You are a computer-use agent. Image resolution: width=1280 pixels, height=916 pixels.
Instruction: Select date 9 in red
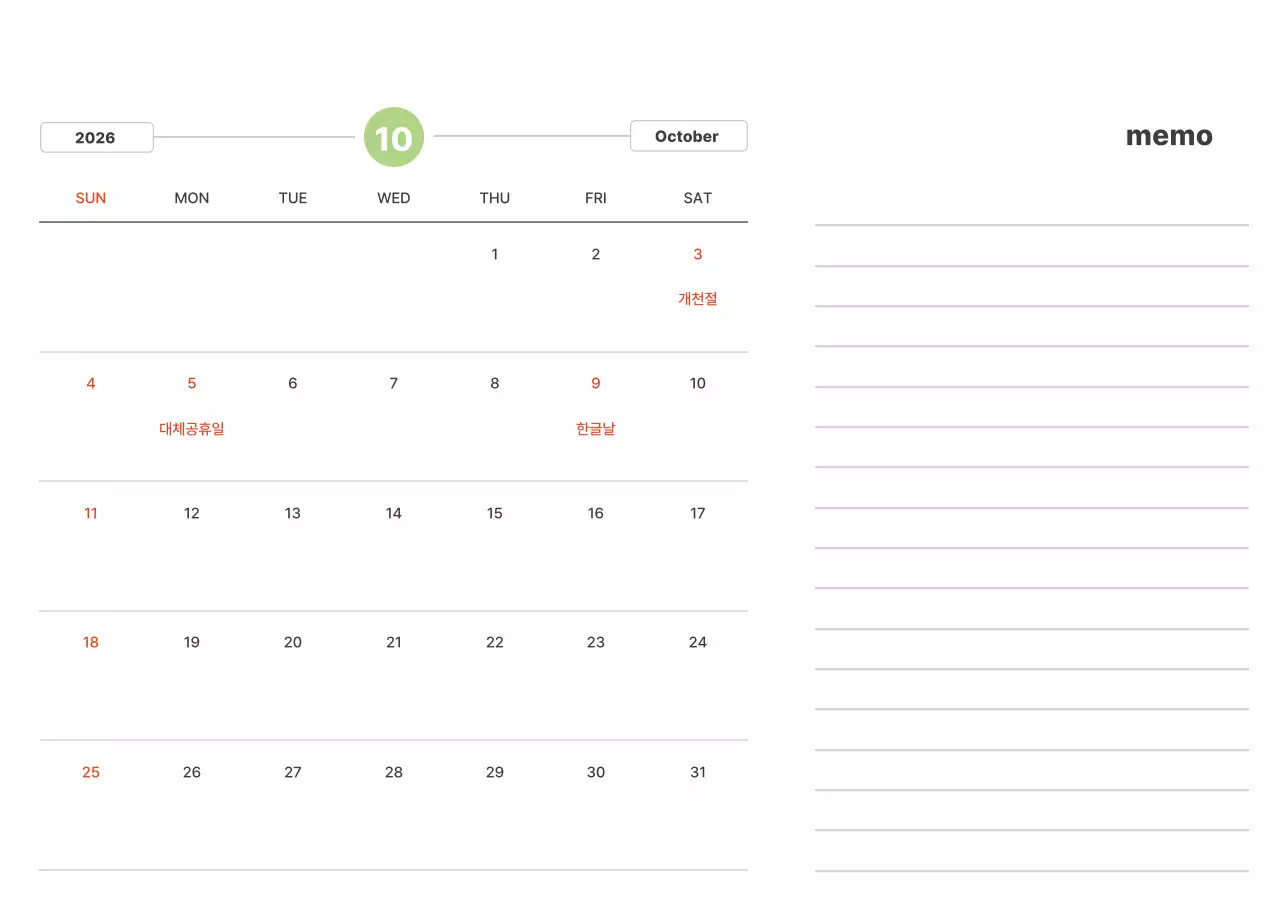click(x=596, y=383)
